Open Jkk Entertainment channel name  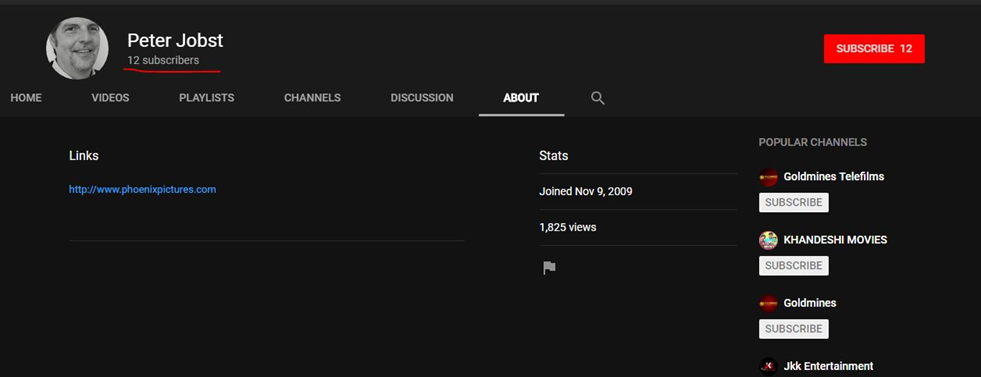coord(828,366)
